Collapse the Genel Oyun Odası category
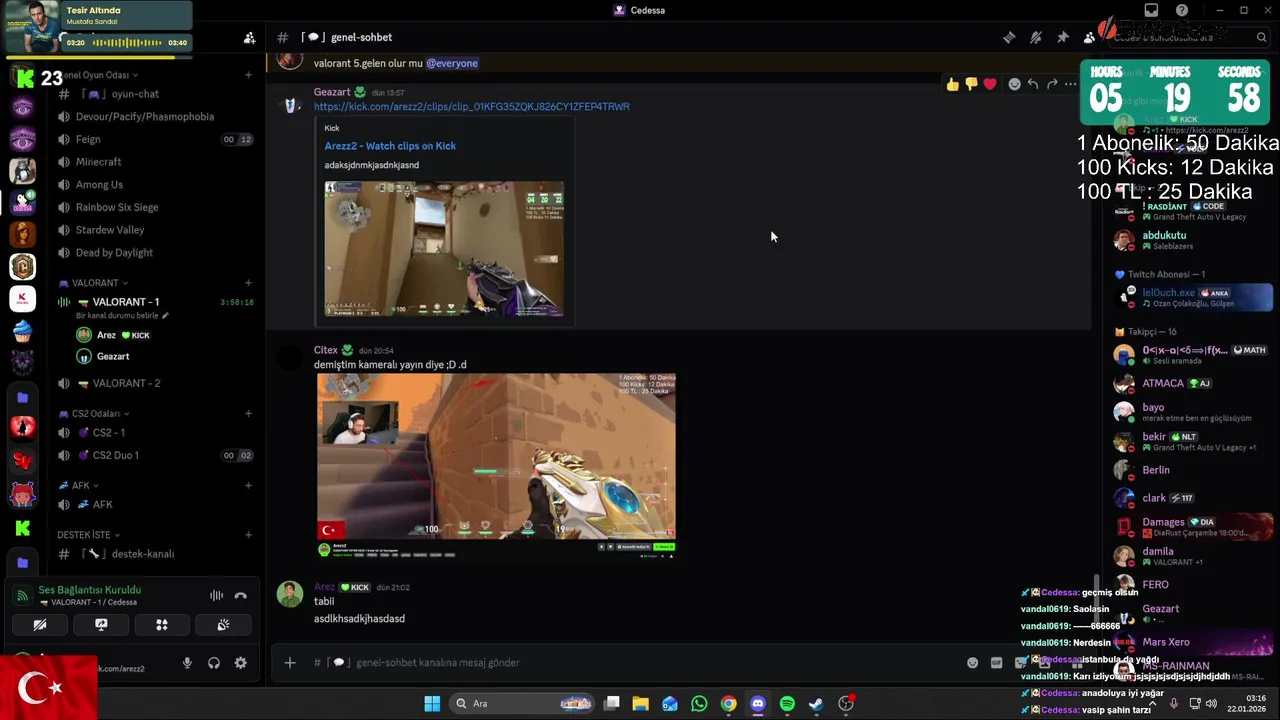This screenshot has height=720, width=1280. (x=97, y=75)
